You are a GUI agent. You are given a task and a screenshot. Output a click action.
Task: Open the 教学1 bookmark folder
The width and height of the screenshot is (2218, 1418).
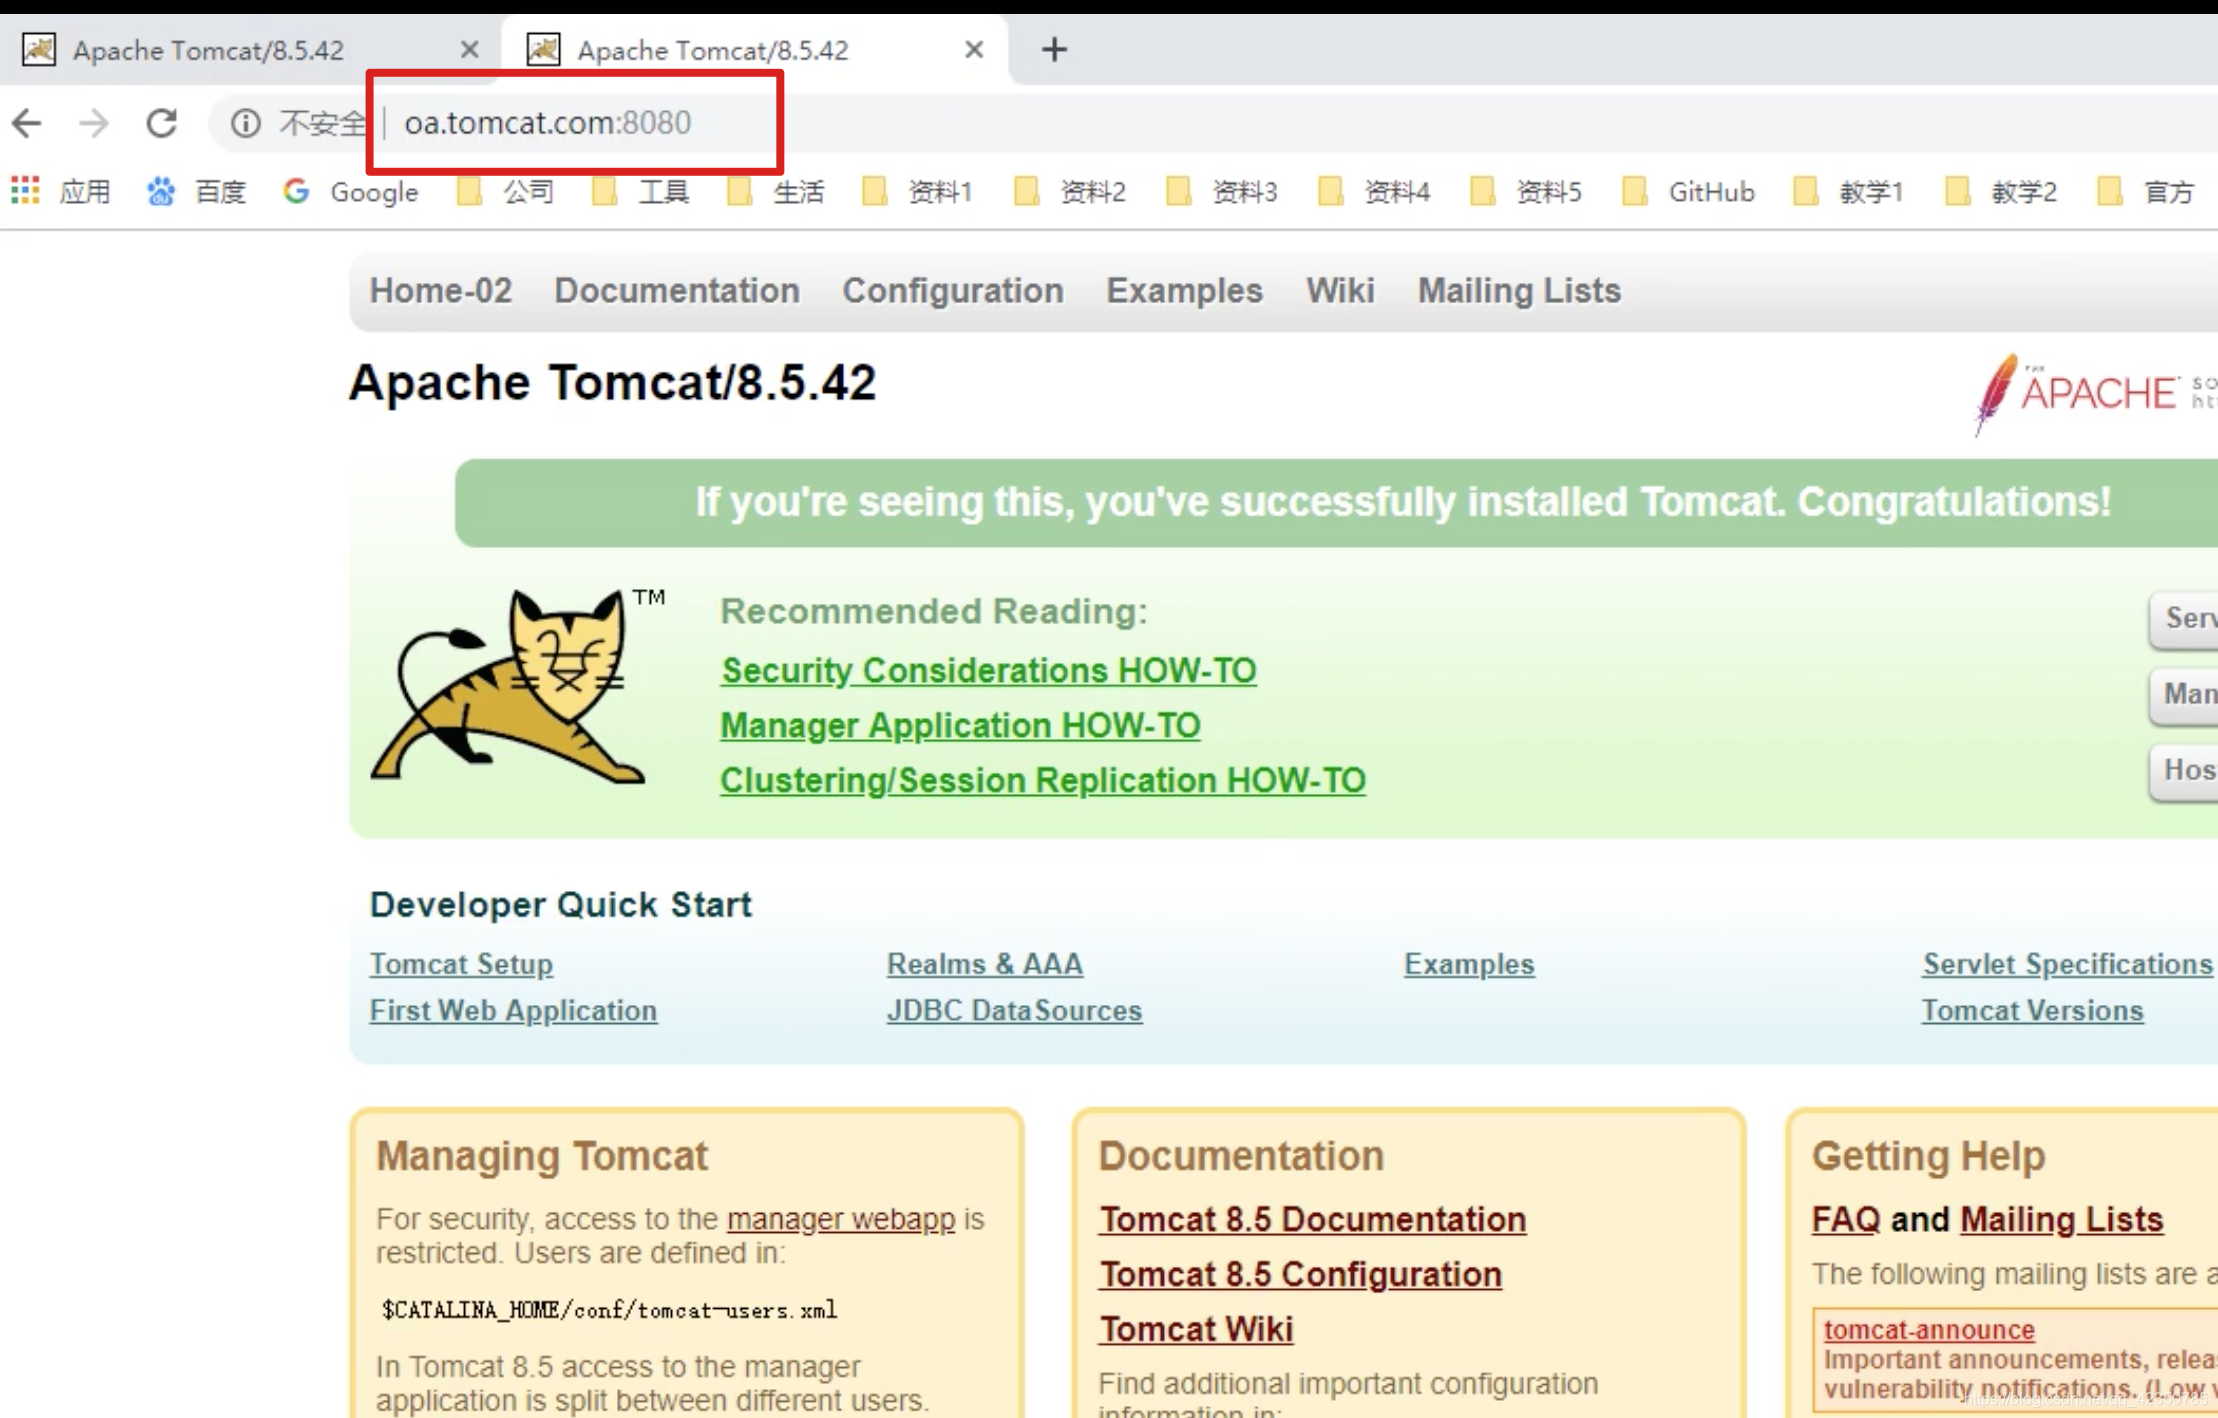[1848, 191]
